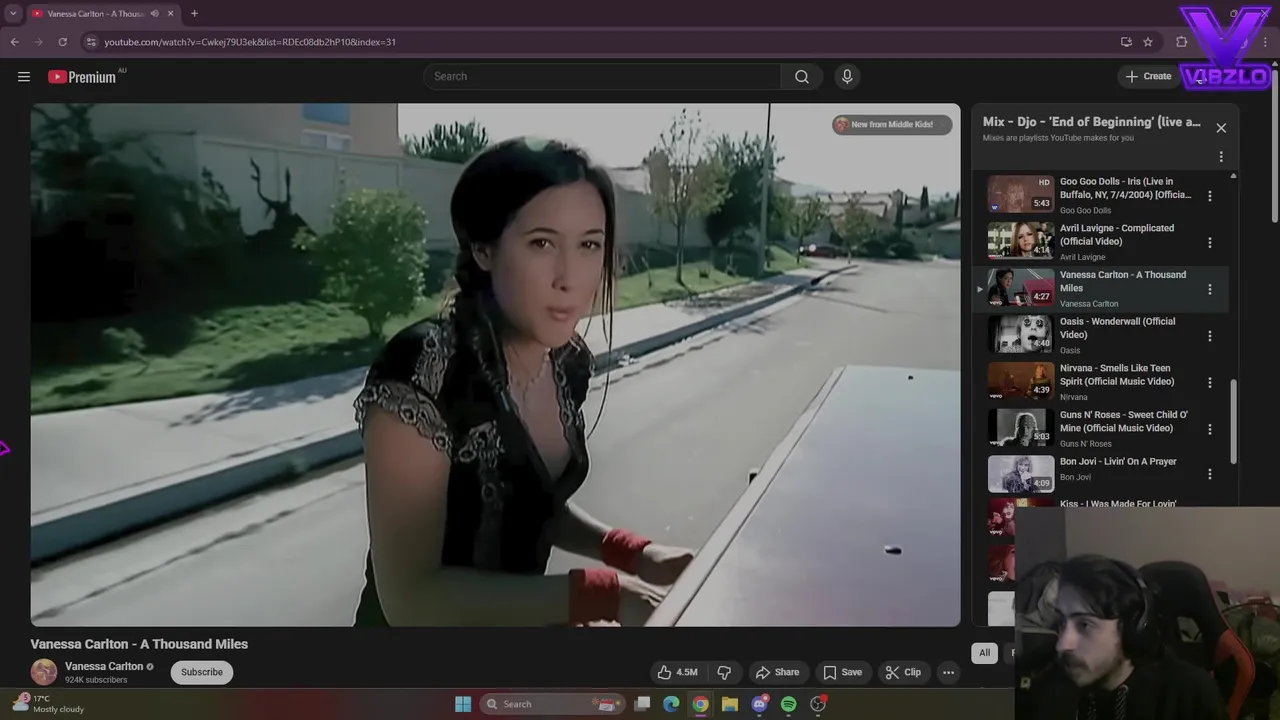Open the tab search dropdown arrow
The image size is (1280, 720).
pyautogui.click(x=13, y=13)
